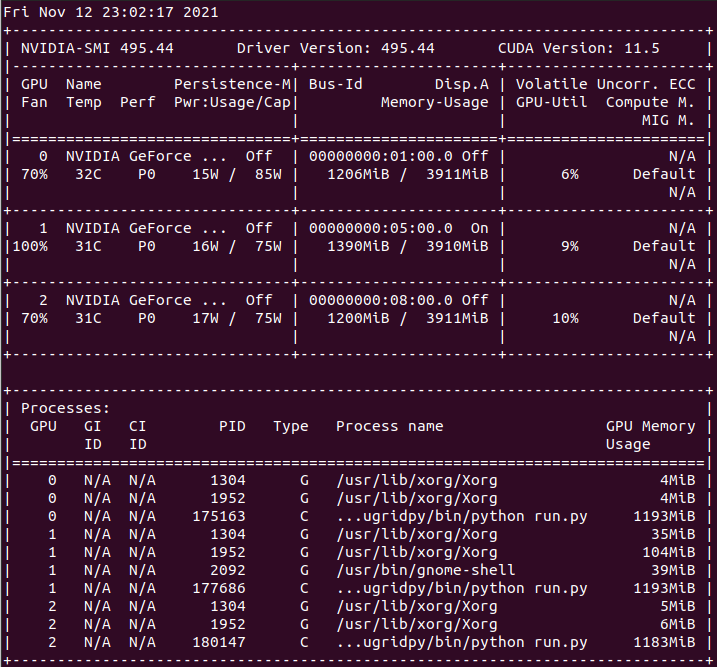717x667 pixels.
Task: Click the Bus-Id column header
Action: (x=335, y=84)
